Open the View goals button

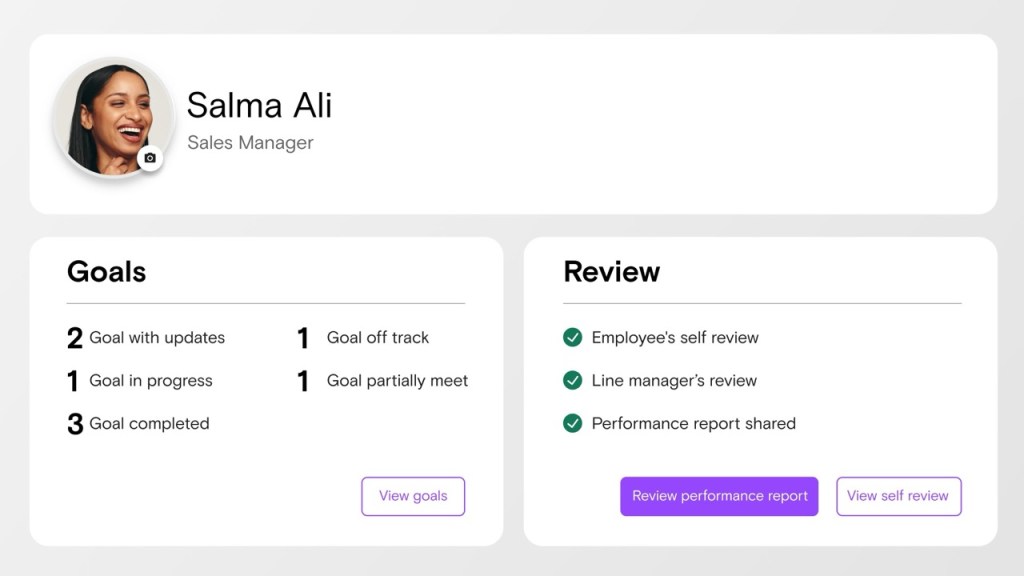pyautogui.click(x=413, y=496)
